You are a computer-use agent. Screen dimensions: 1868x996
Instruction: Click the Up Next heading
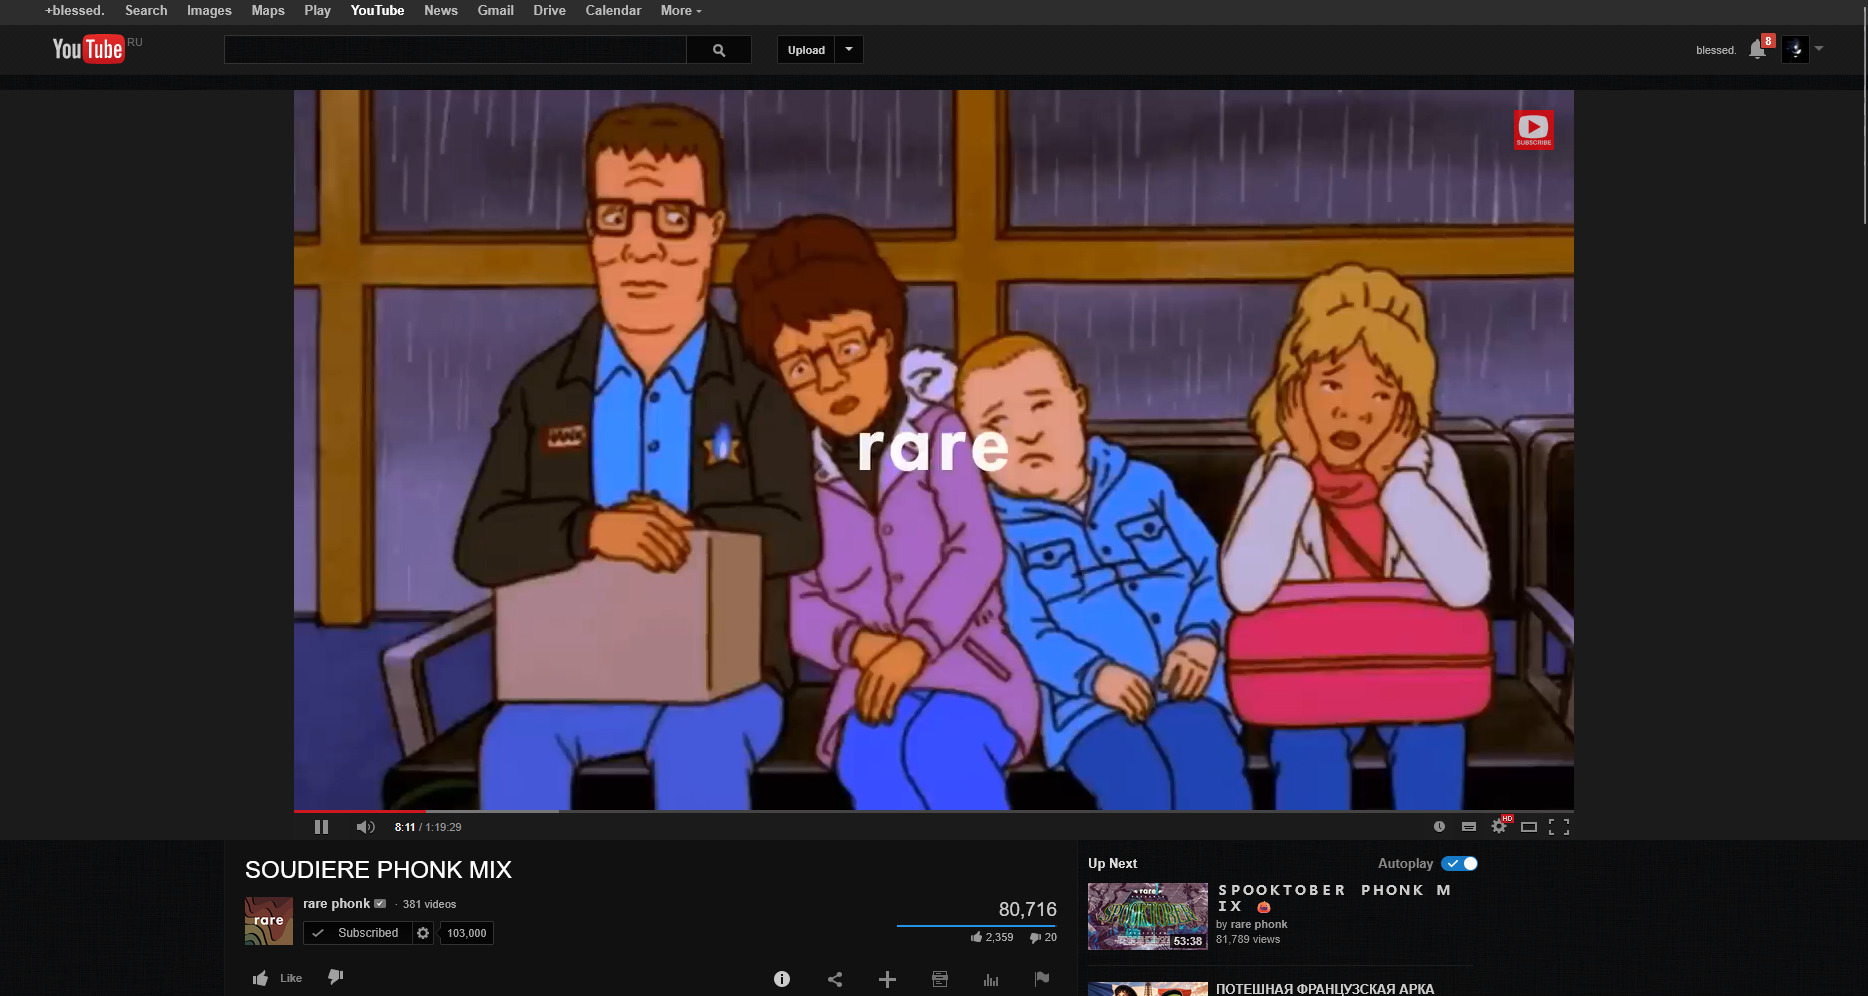coord(1112,863)
